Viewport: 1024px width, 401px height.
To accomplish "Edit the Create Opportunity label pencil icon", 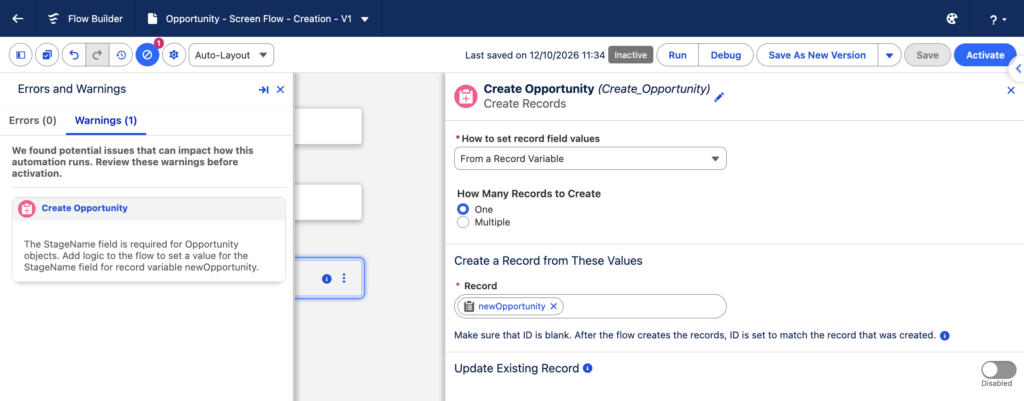I will click(719, 97).
